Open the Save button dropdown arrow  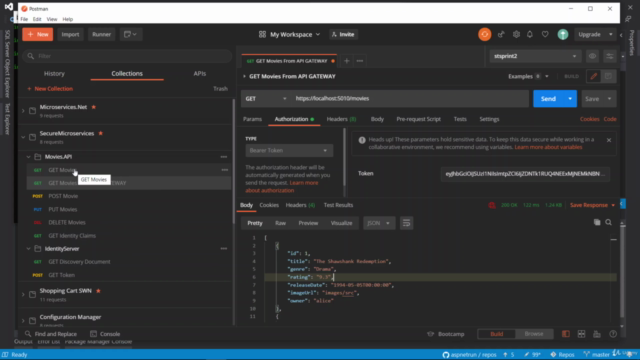[x=609, y=99]
